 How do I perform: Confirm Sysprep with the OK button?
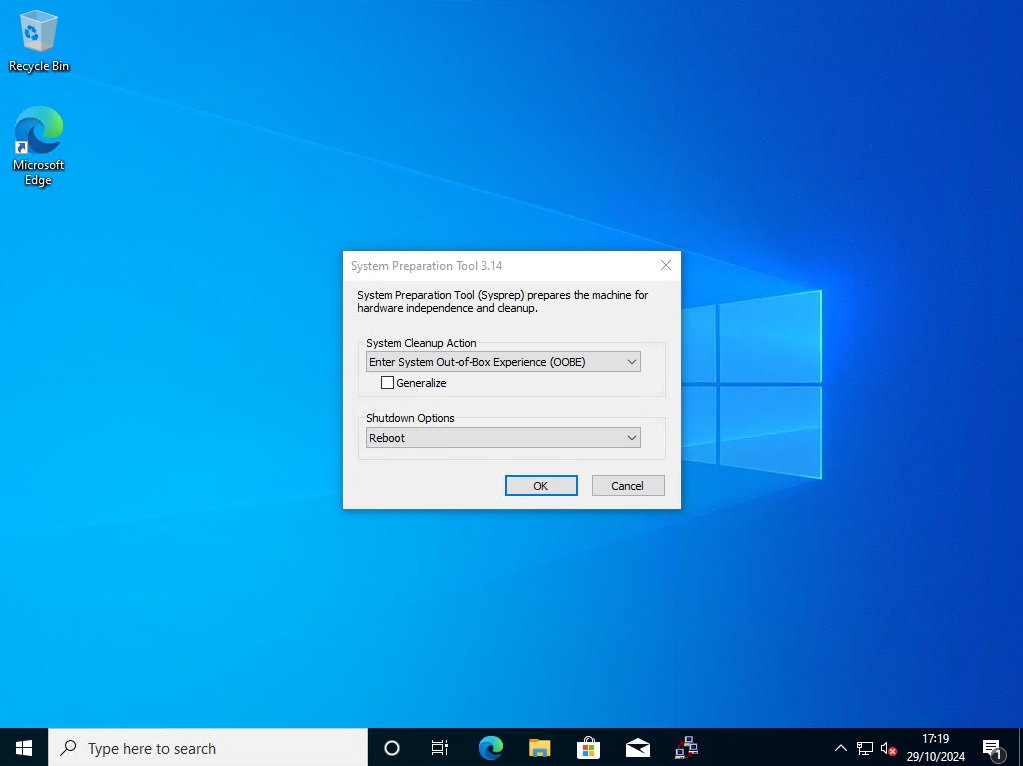click(540, 485)
